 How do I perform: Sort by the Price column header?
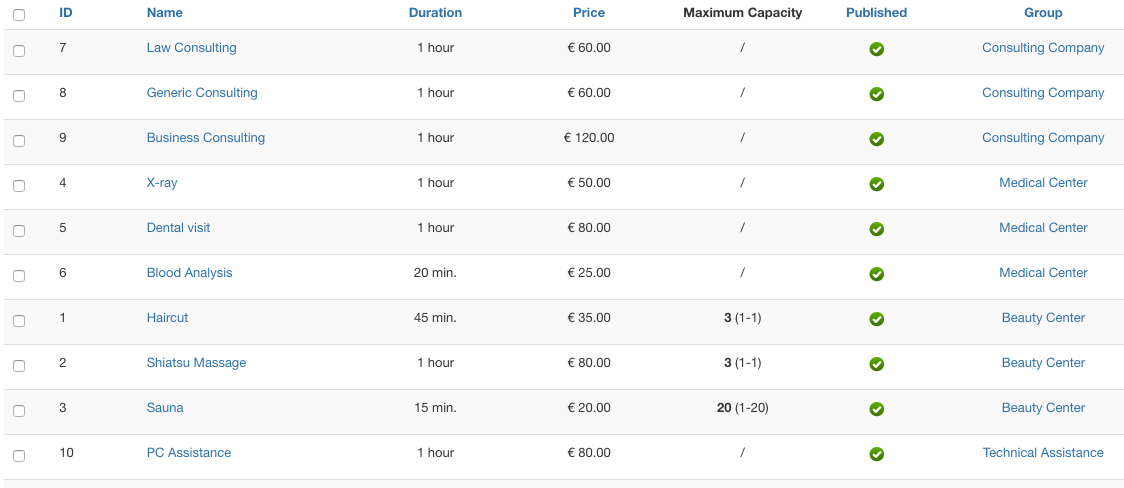[x=589, y=13]
